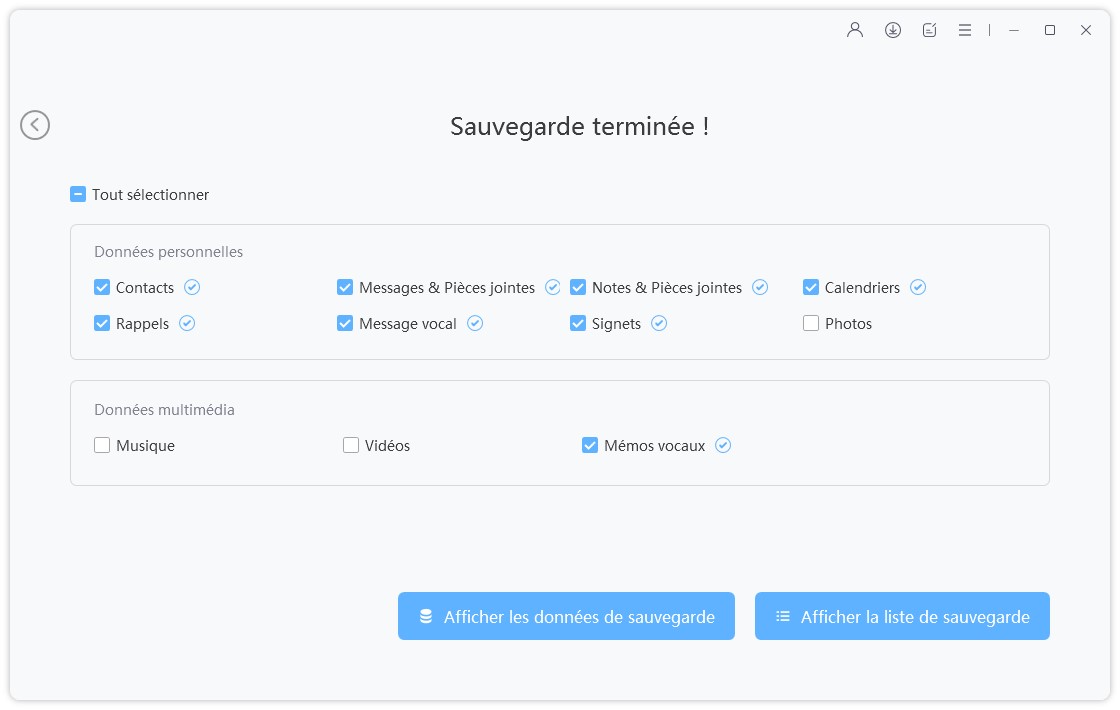Screen dimensions: 1120x710
Task: Uncheck the Contacts checkbox
Action: click(102, 287)
